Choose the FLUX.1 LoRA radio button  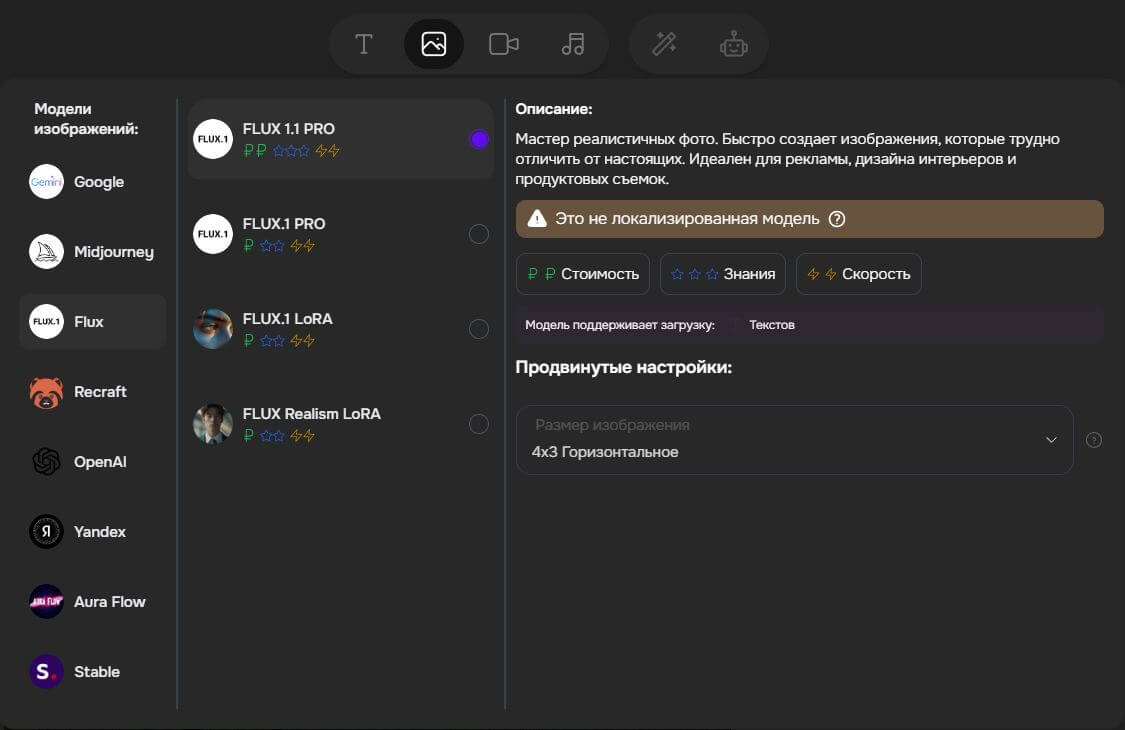pyautogui.click(x=479, y=329)
